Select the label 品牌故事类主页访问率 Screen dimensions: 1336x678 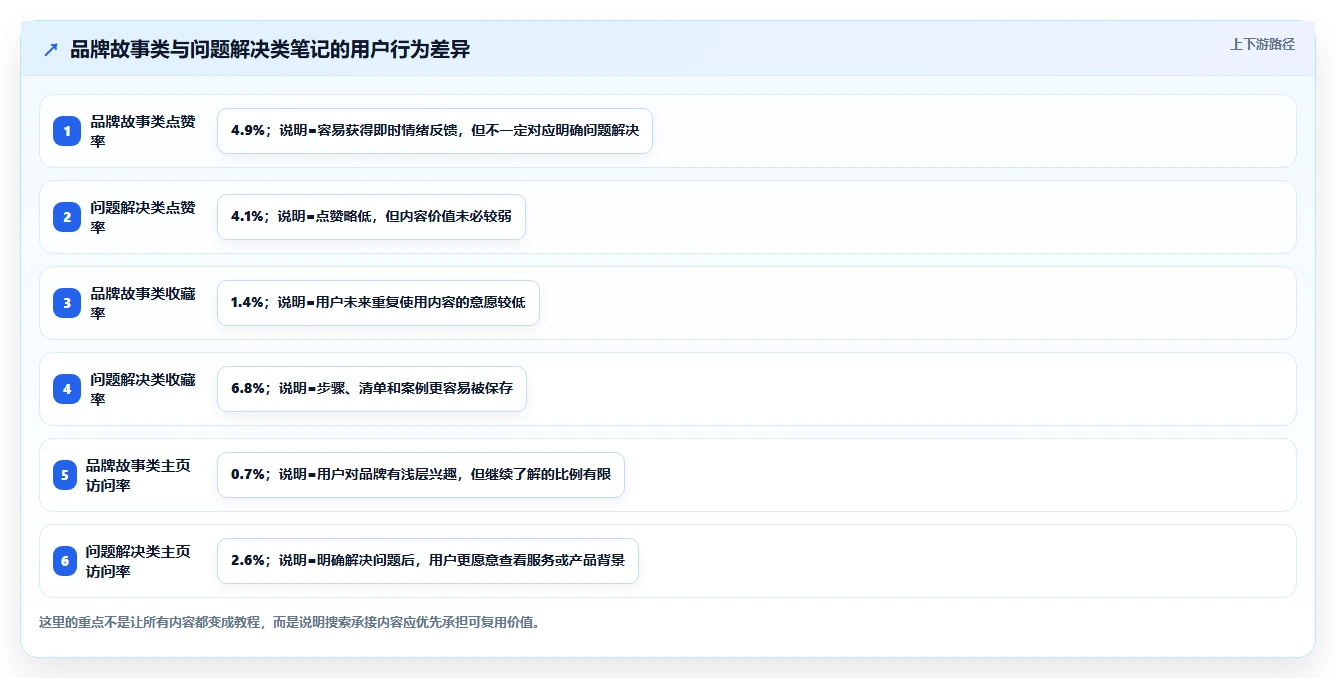click(x=139, y=475)
